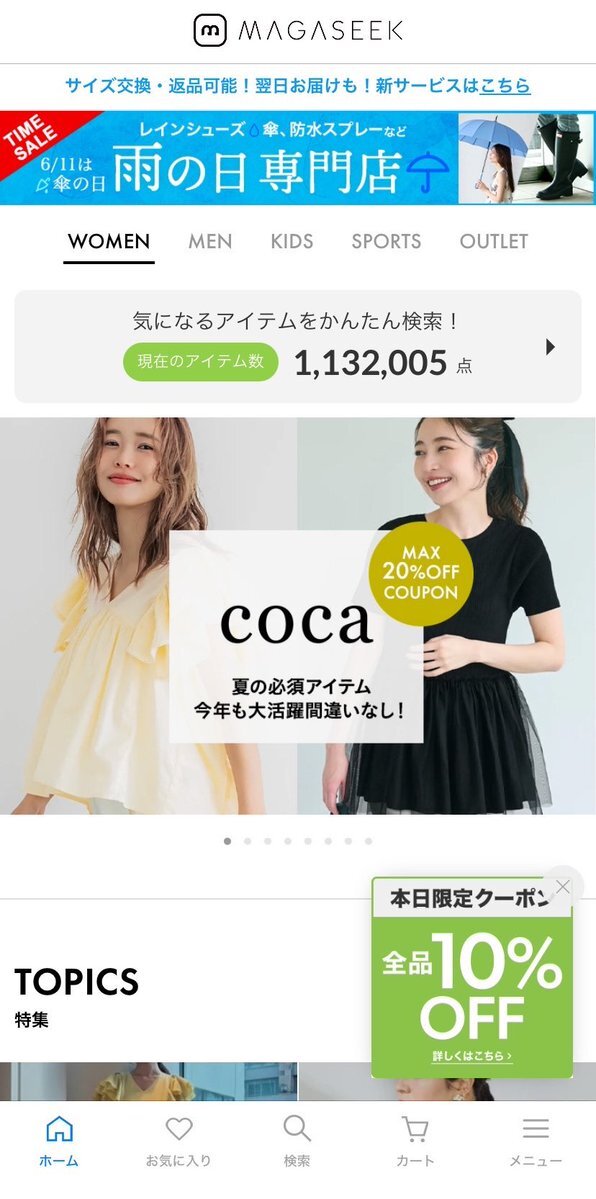596x1199 pixels.
Task: Jump to second carousel slide dot
Action: pyautogui.click(x=247, y=841)
